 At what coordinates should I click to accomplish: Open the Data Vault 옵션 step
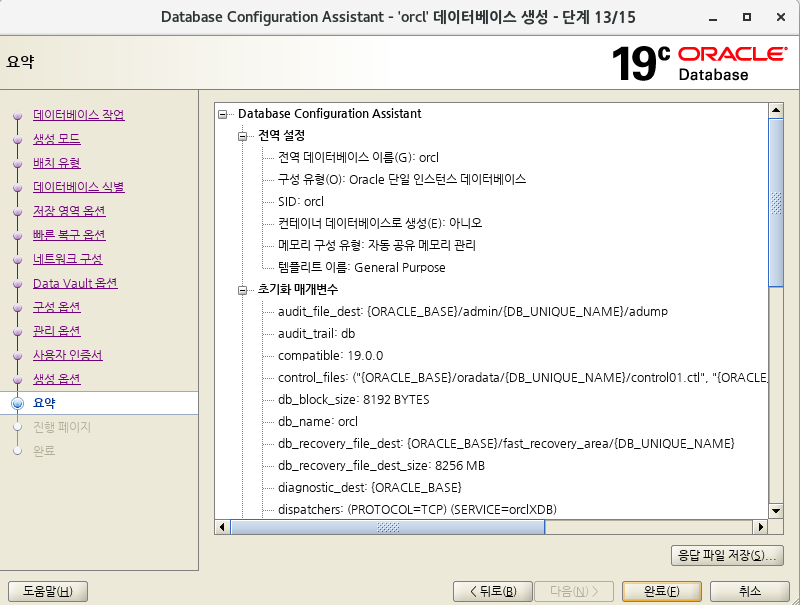[75, 283]
